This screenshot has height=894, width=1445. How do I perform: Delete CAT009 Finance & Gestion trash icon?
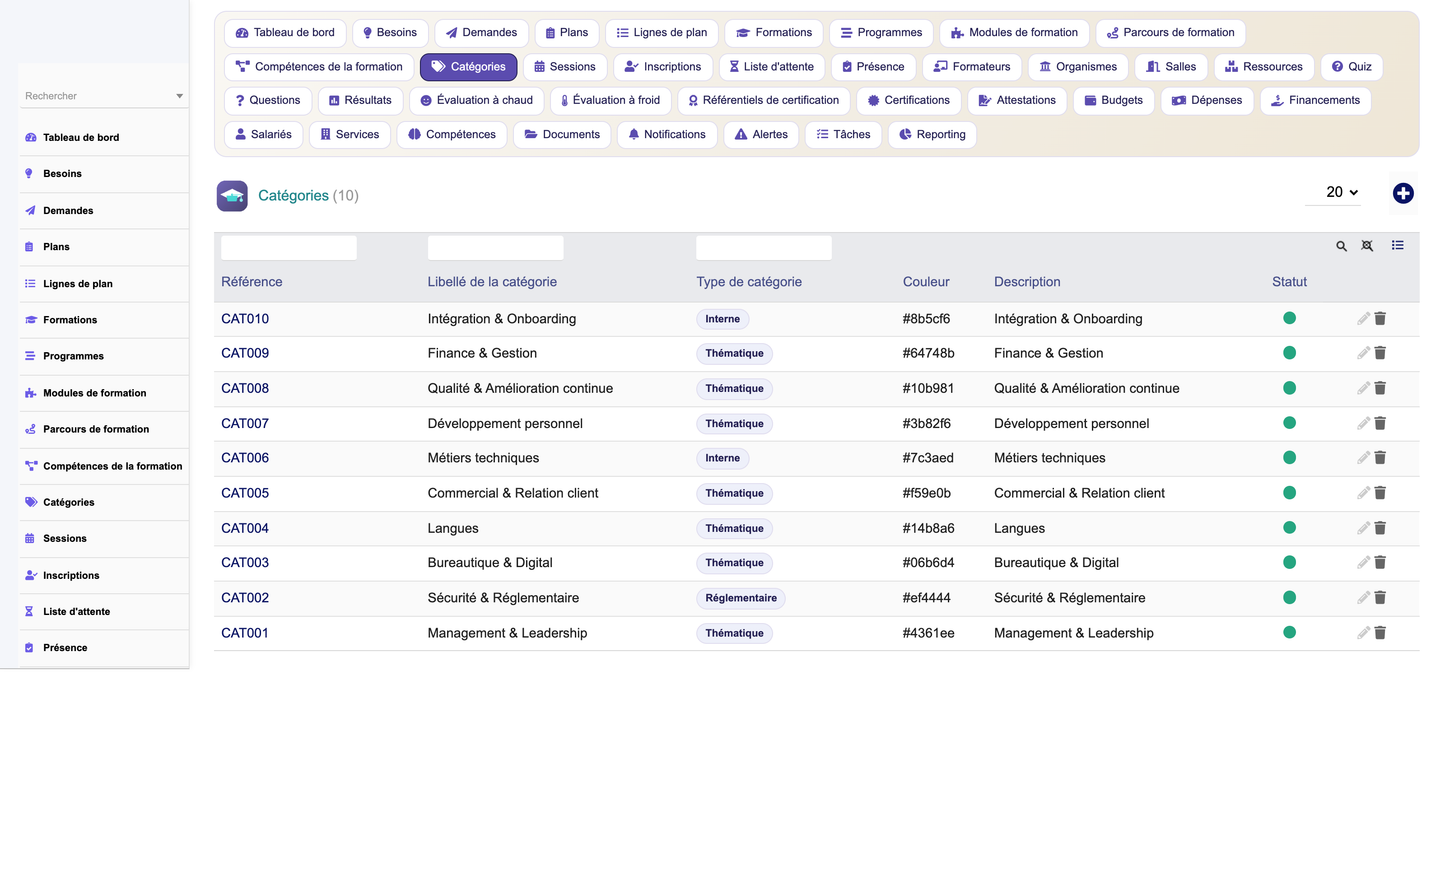1380,353
